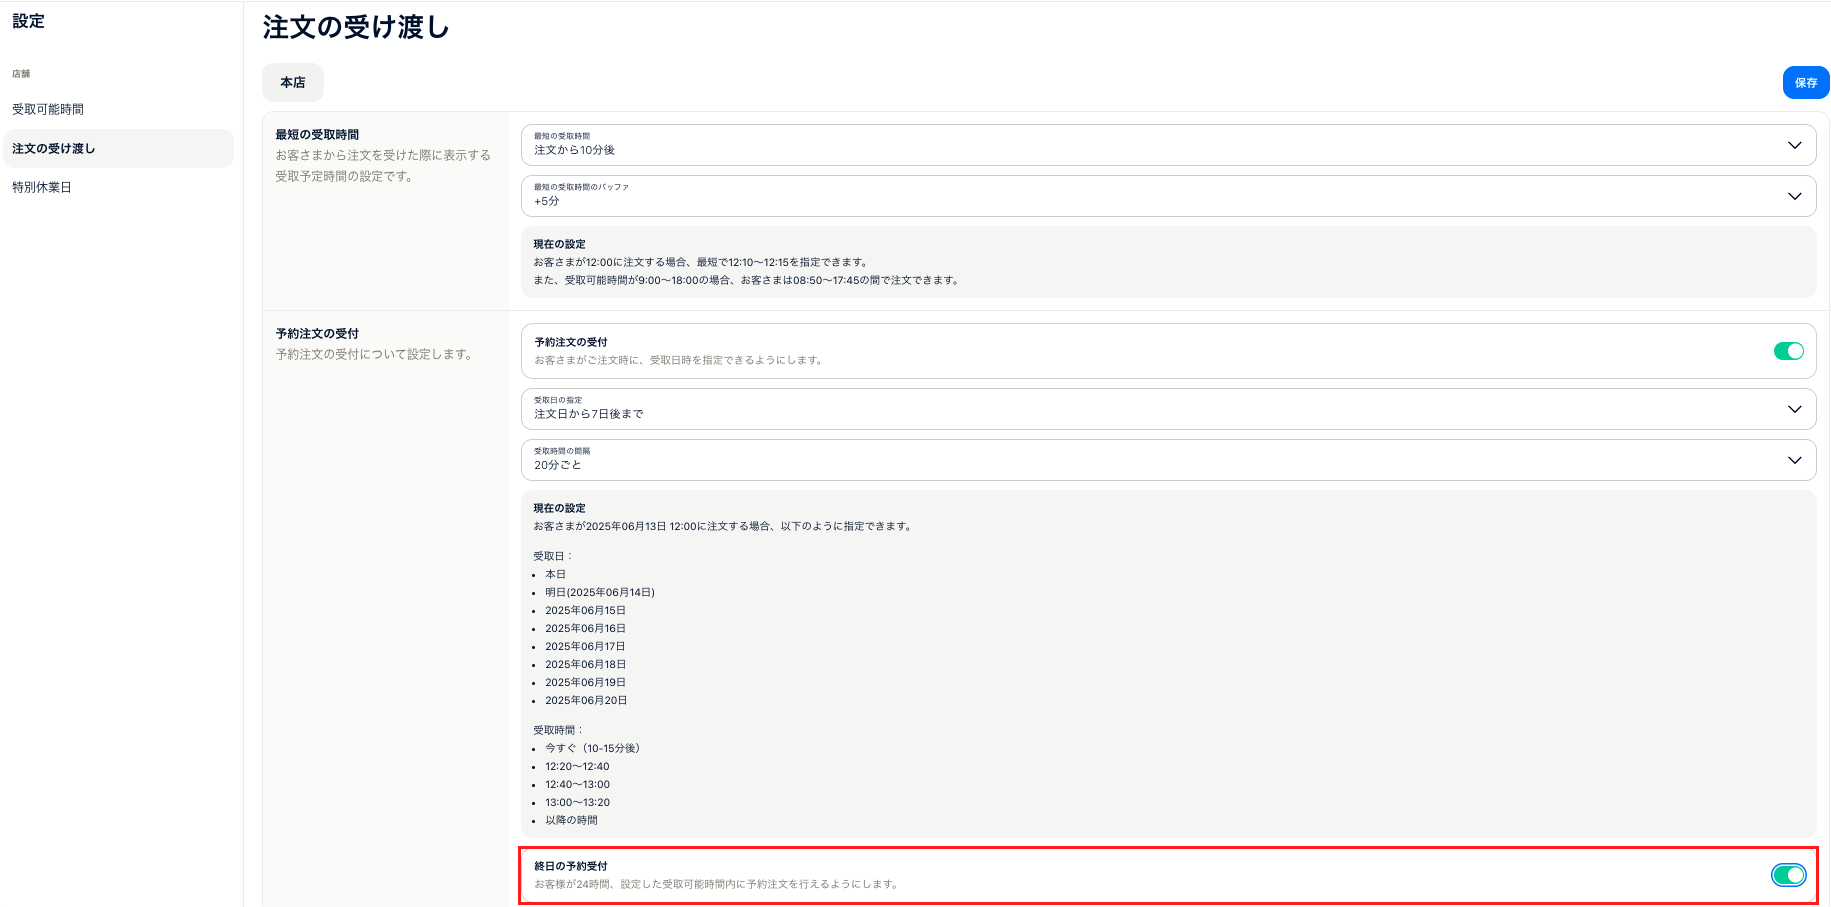The image size is (1831, 907).
Task: Turn off the 終日の予約受付 switch
Action: pyautogui.click(x=1788, y=875)
